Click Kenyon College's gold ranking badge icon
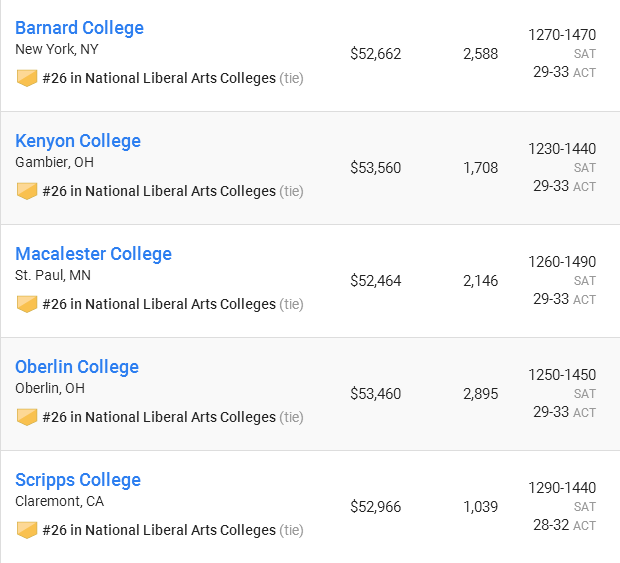 click(27, 191)
